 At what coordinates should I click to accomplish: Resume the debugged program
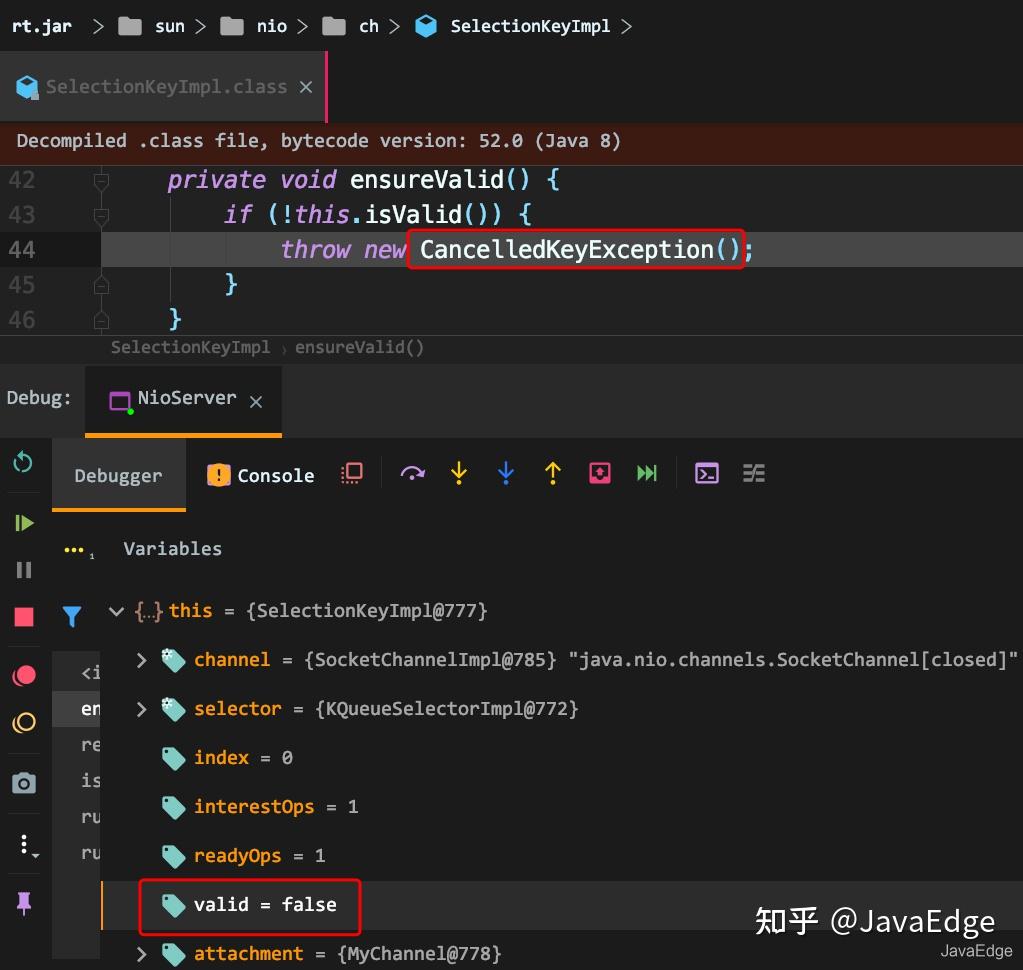[23, 522]
